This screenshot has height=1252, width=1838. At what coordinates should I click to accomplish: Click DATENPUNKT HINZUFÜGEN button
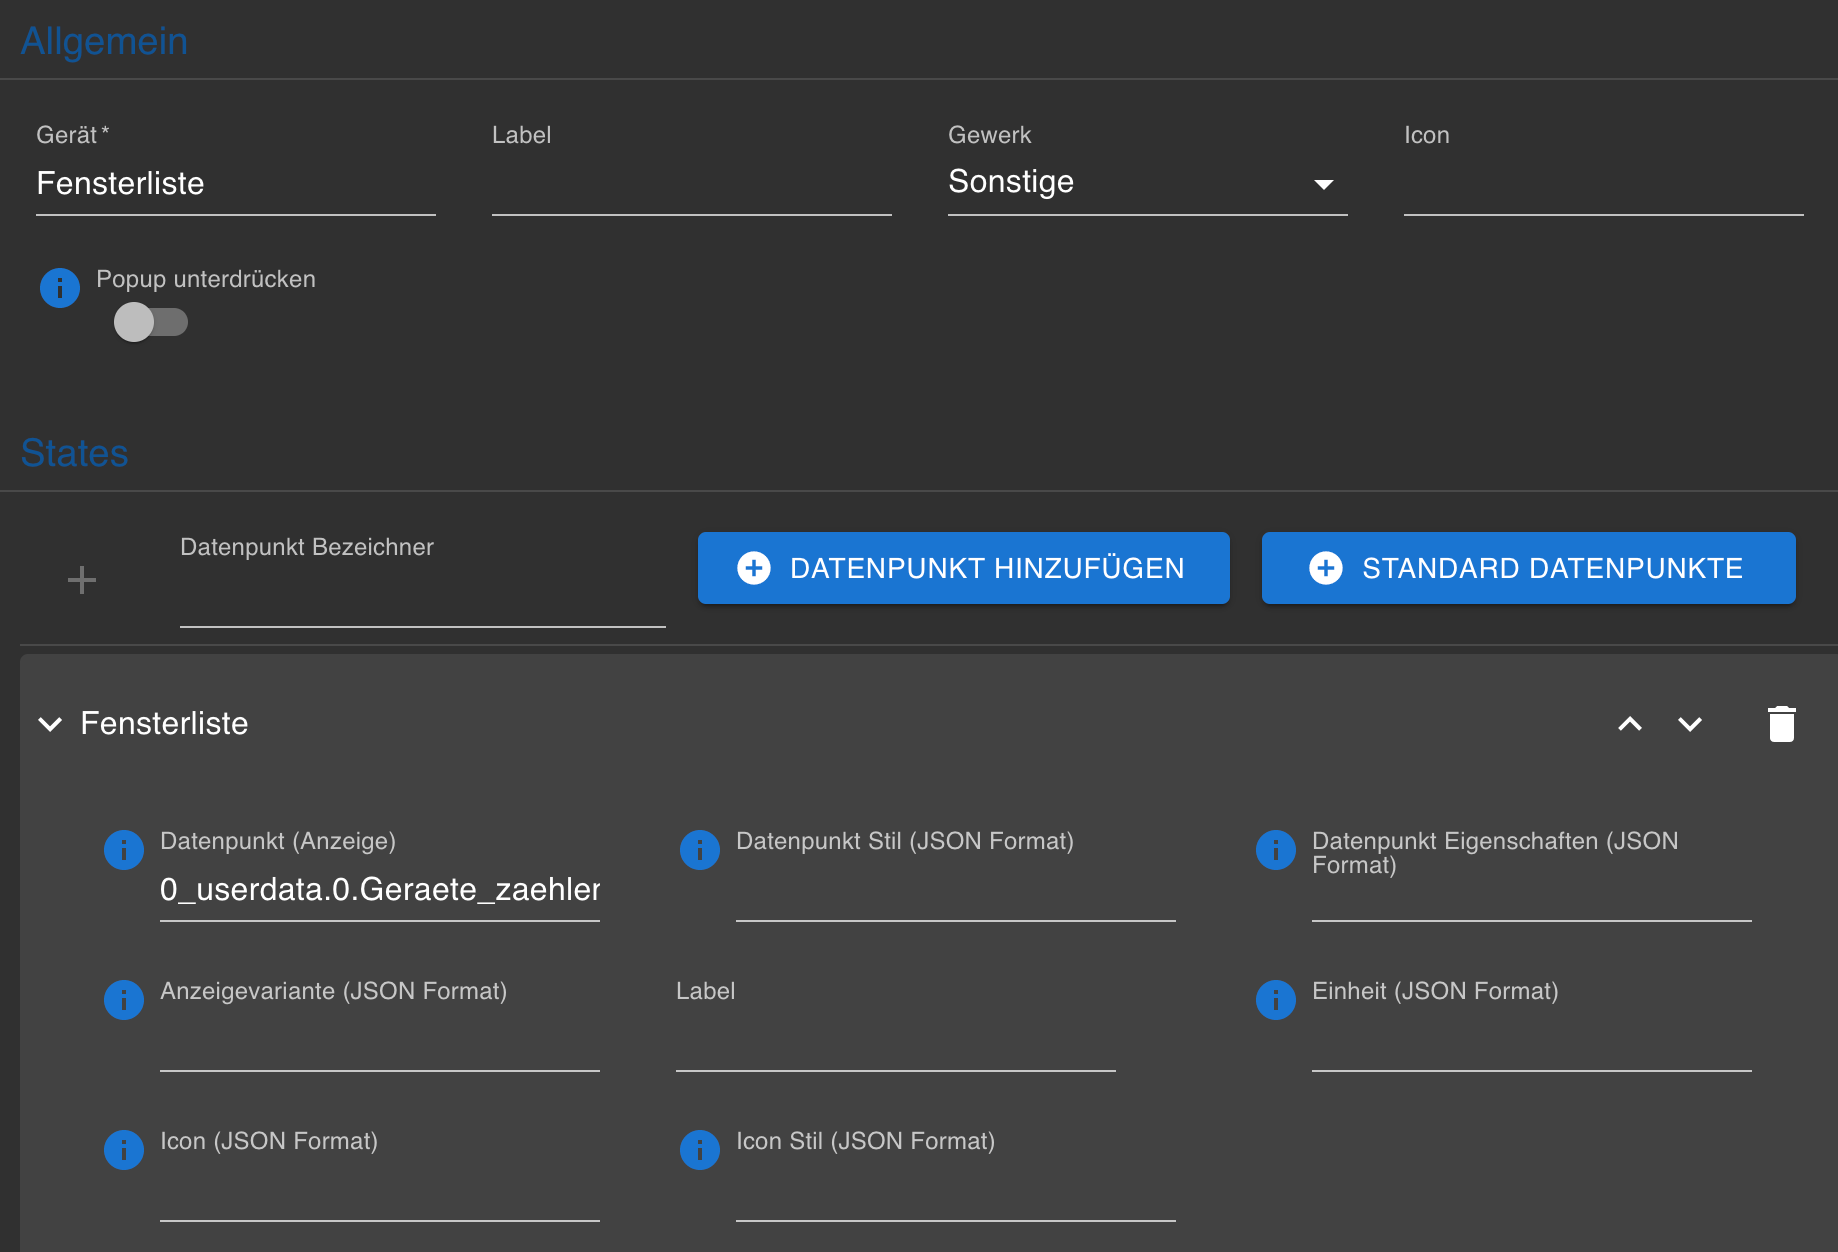(963, 568)
